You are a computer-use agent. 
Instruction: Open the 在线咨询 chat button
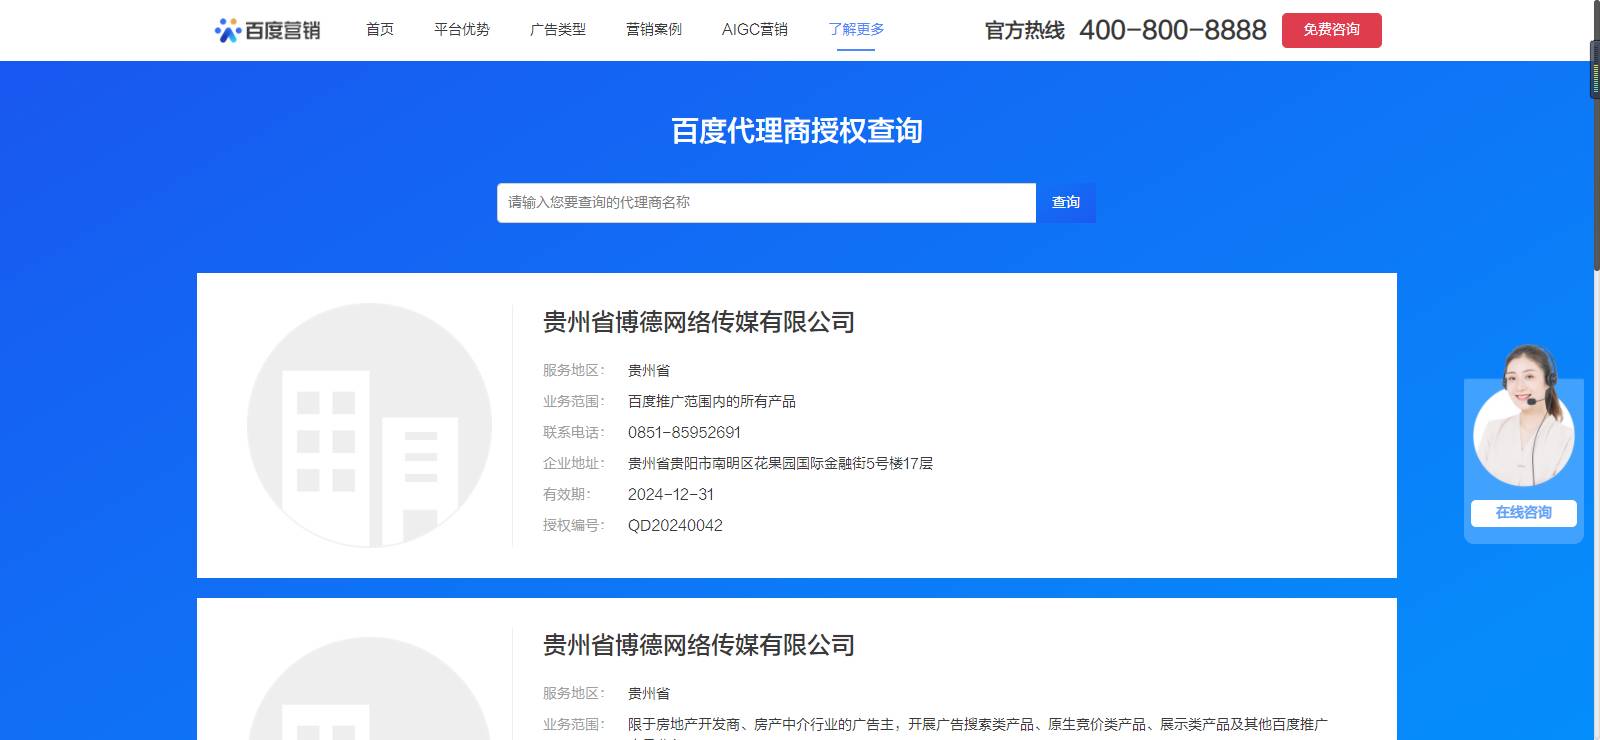[1524, 512]
